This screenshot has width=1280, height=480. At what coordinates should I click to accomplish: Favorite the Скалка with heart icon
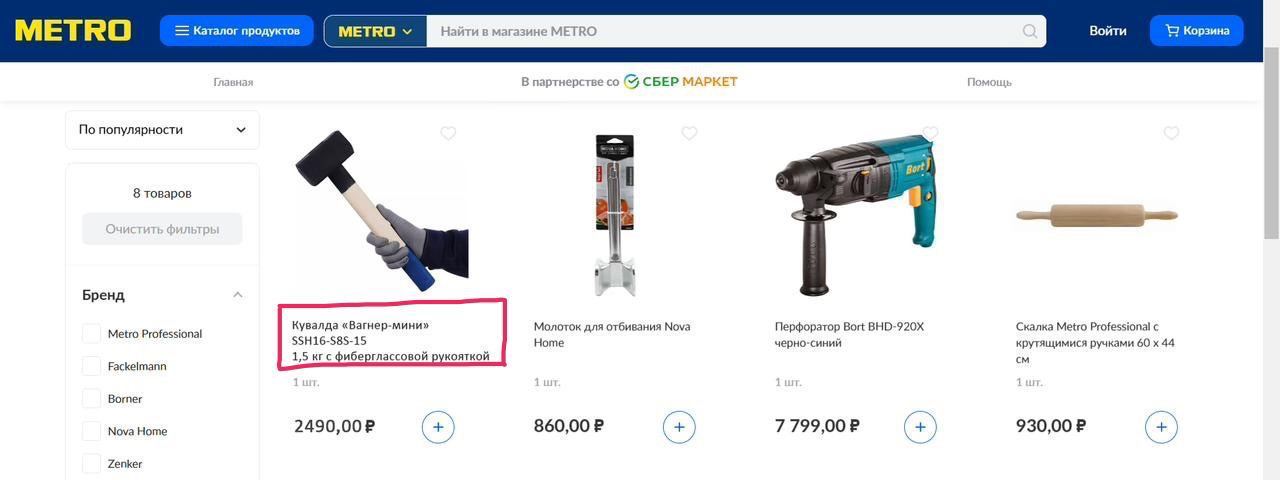pos(1171,133)
